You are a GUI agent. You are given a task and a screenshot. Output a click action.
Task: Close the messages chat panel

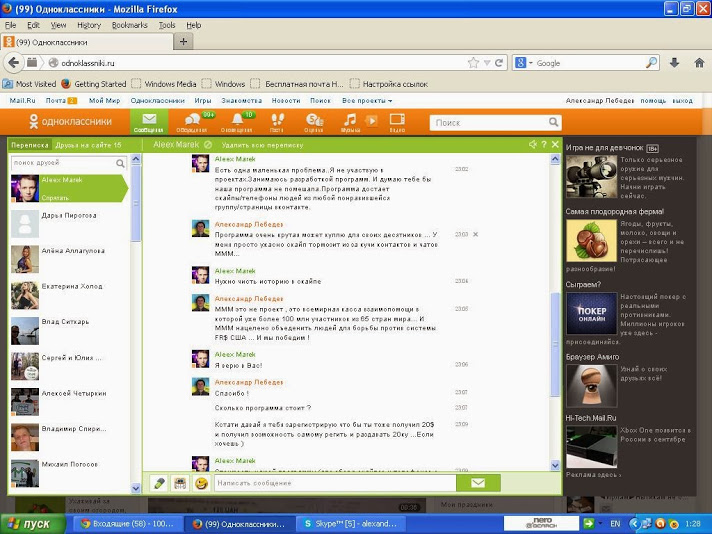point(555,144)
